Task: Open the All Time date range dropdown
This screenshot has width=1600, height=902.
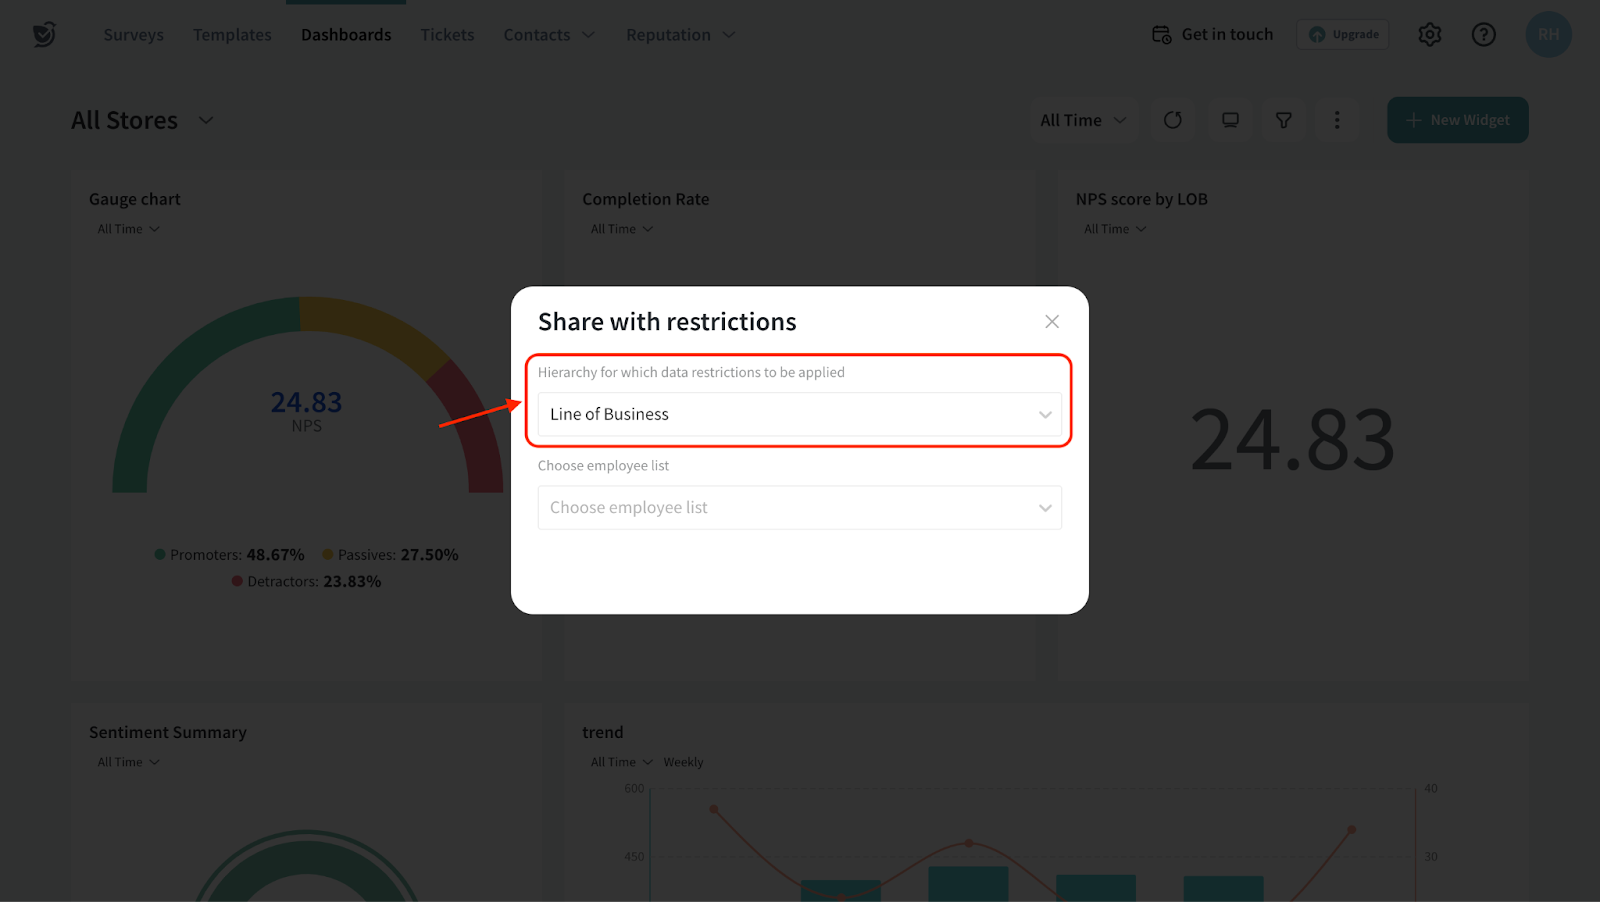Action: coord(1082,120)
